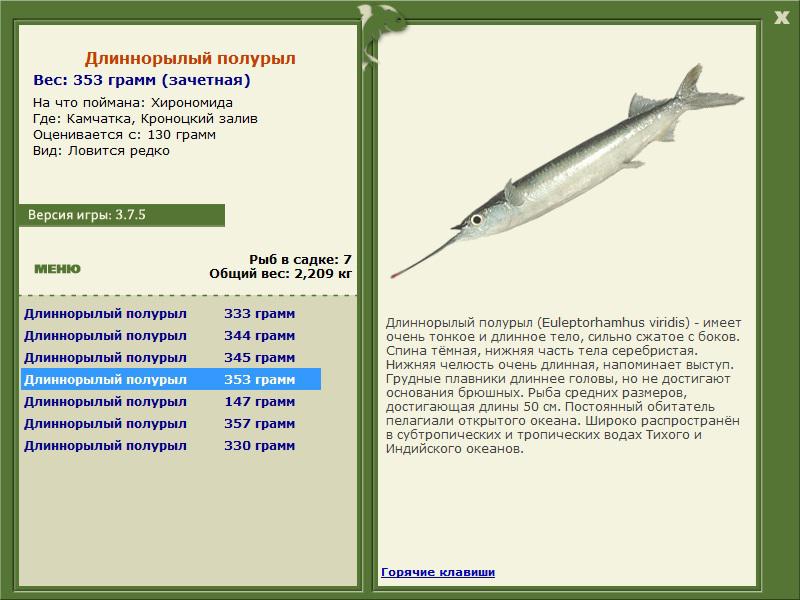The width and height of the screenshot is (800, 600).
Task: Select the 345 грамм Длиннорылый полурыл row
Action: click(171, 358)
